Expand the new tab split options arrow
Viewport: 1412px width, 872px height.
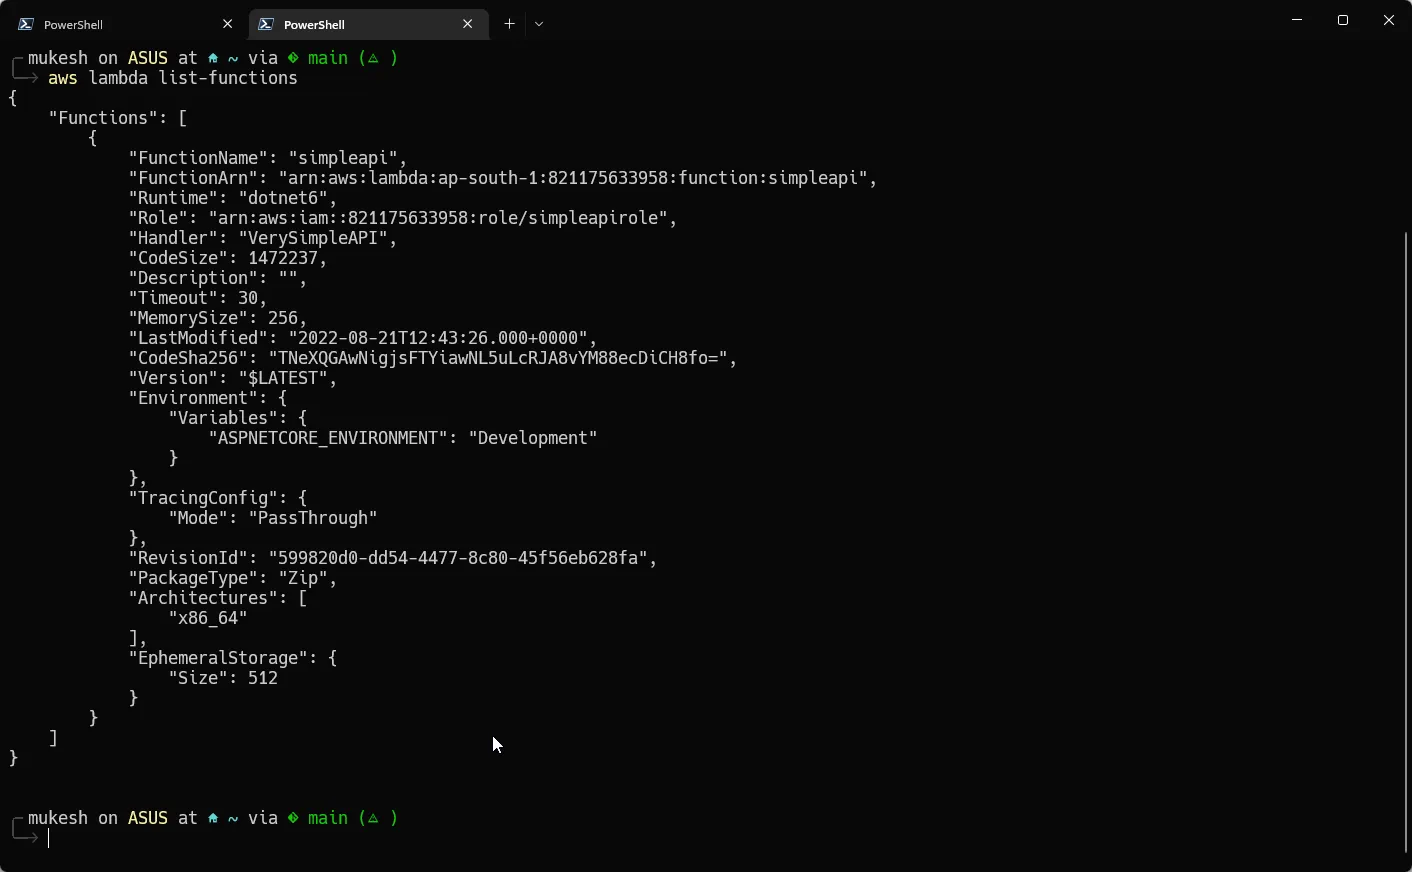click(x=539, y=23)
